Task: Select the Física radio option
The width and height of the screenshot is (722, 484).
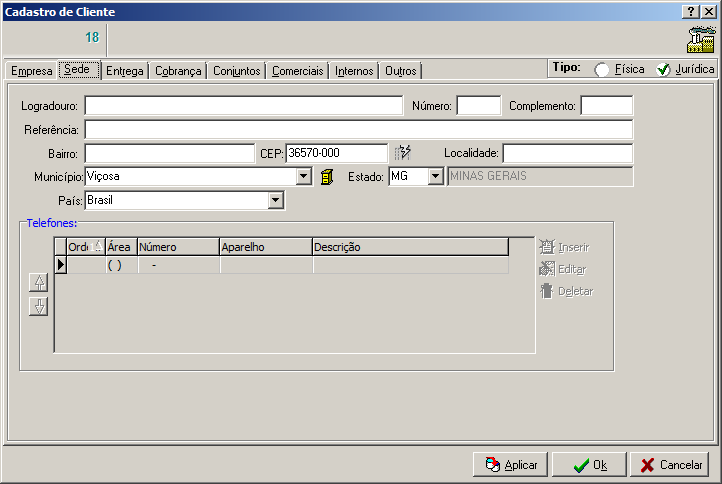Action: [602, 70]
